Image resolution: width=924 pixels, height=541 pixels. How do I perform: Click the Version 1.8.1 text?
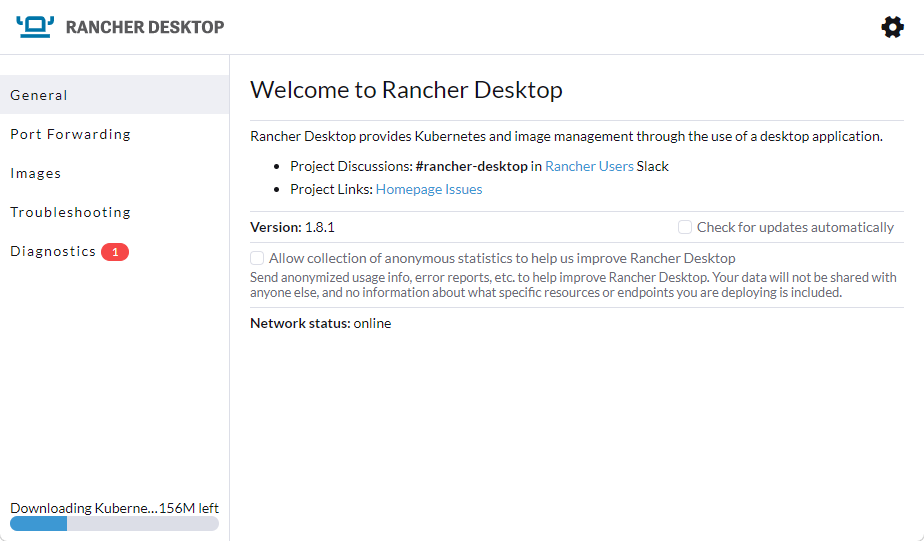coord(292,227)
